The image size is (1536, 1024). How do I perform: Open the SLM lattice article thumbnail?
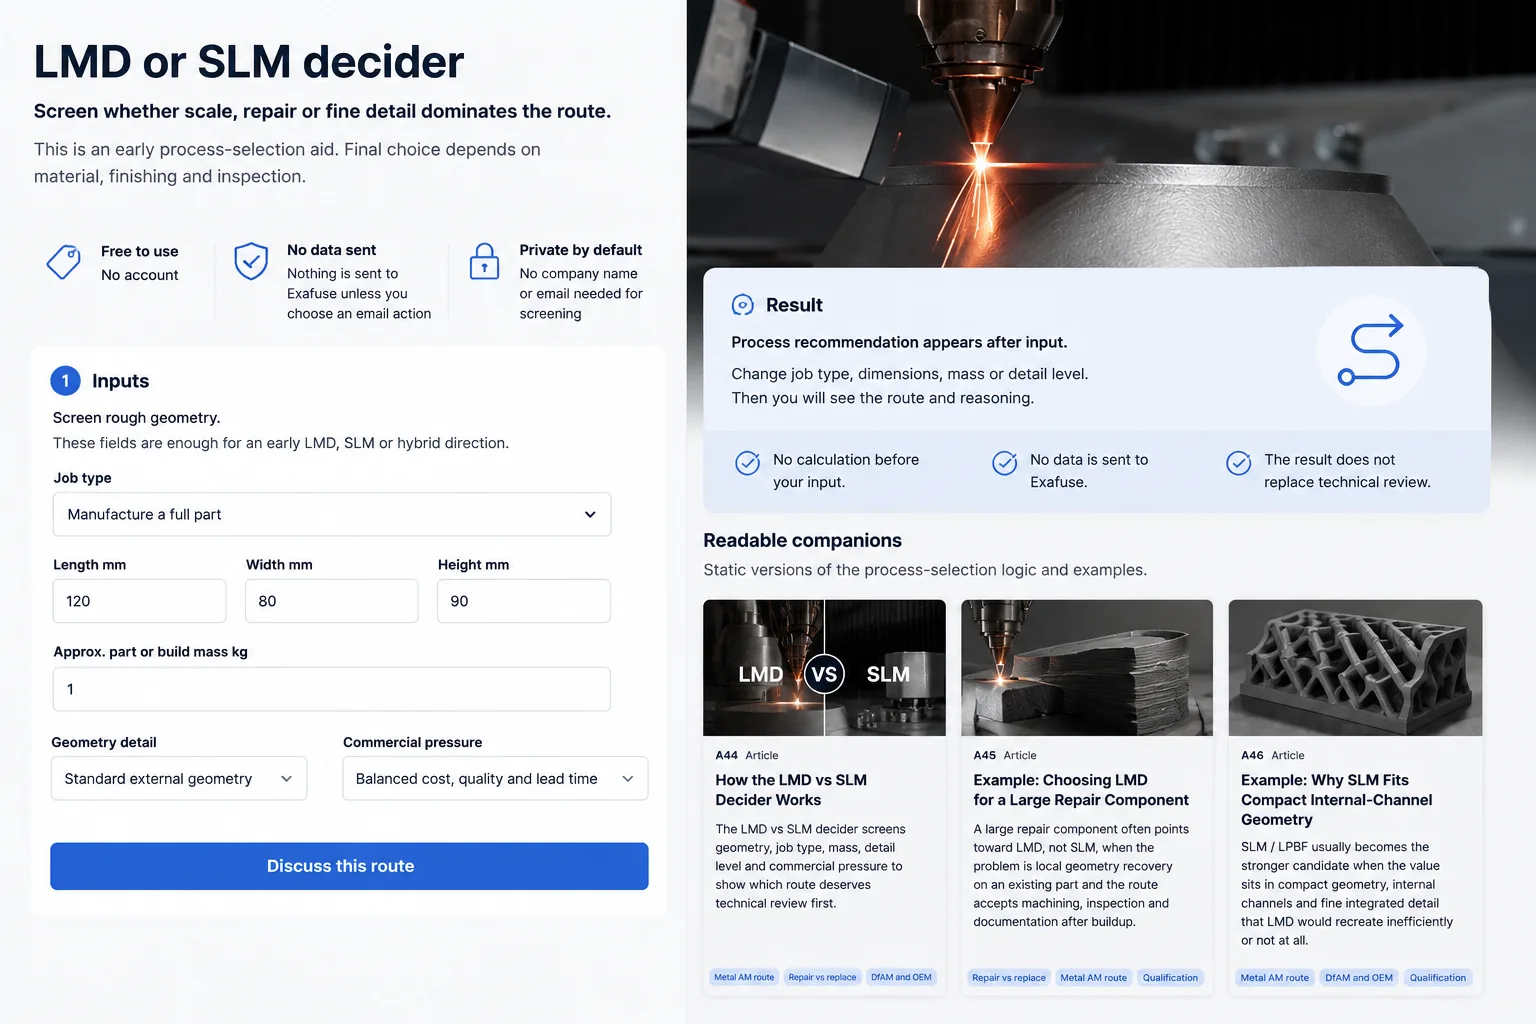[1355, 668]
